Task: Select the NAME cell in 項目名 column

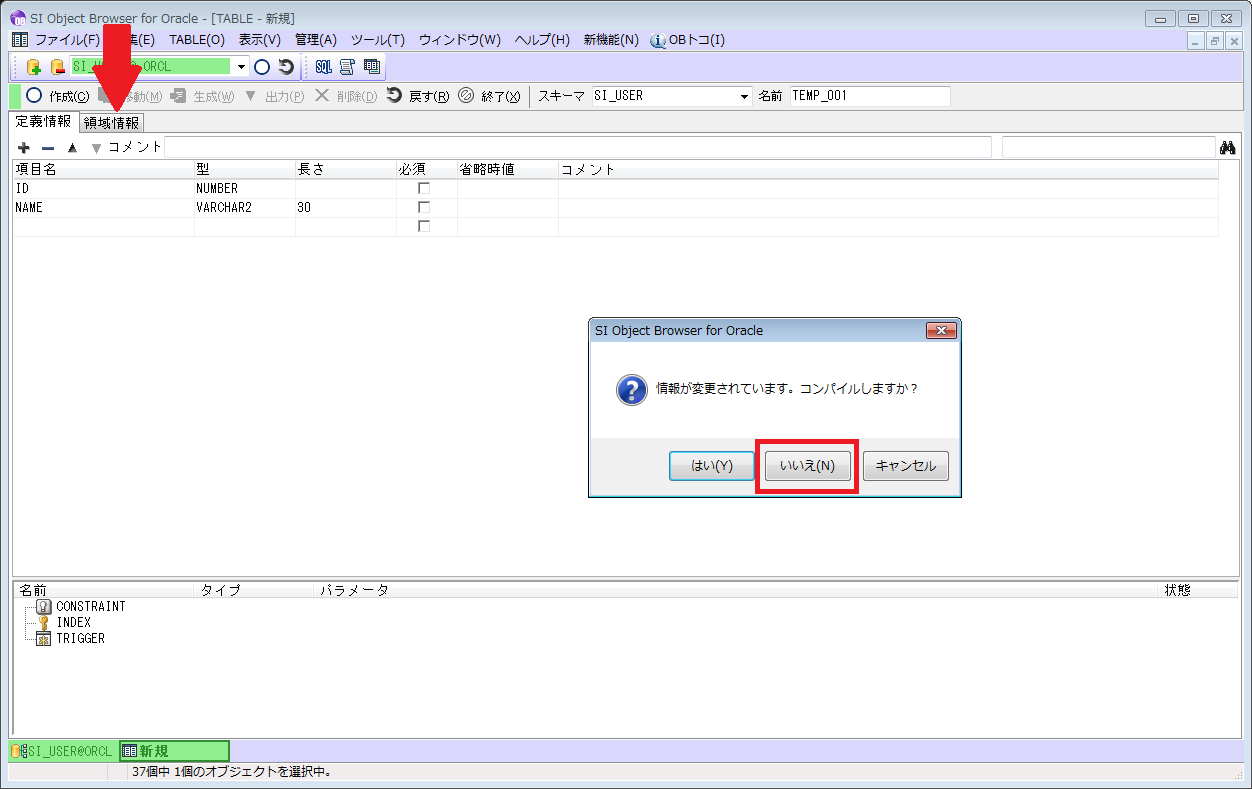Action: [103, 207]
